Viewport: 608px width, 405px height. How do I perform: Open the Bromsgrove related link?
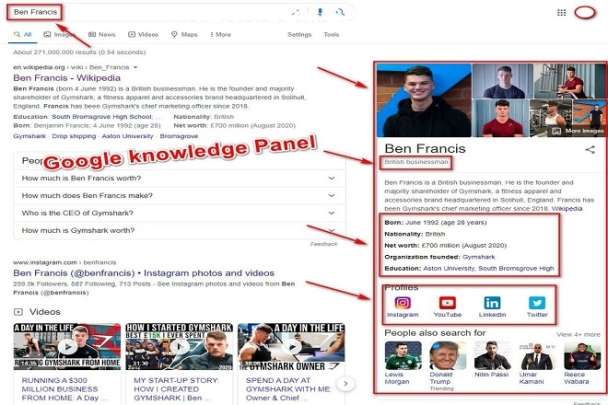pyautogui.click(x=179, y=136)
